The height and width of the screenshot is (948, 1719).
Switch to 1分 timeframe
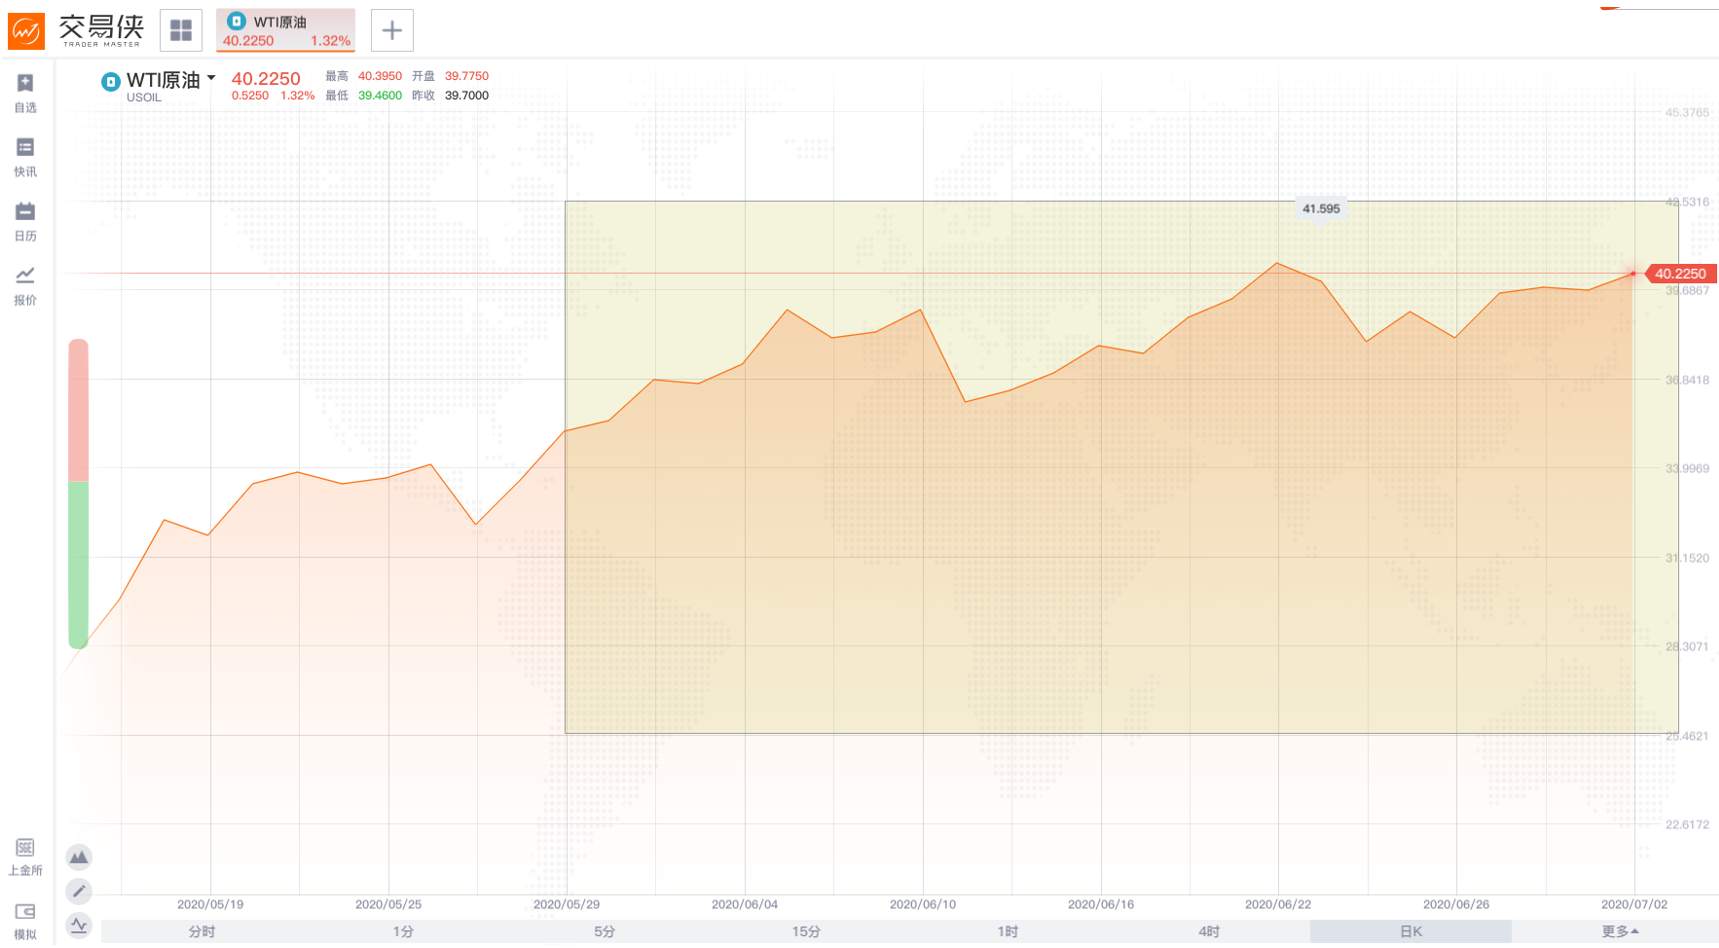pos(403,931)
